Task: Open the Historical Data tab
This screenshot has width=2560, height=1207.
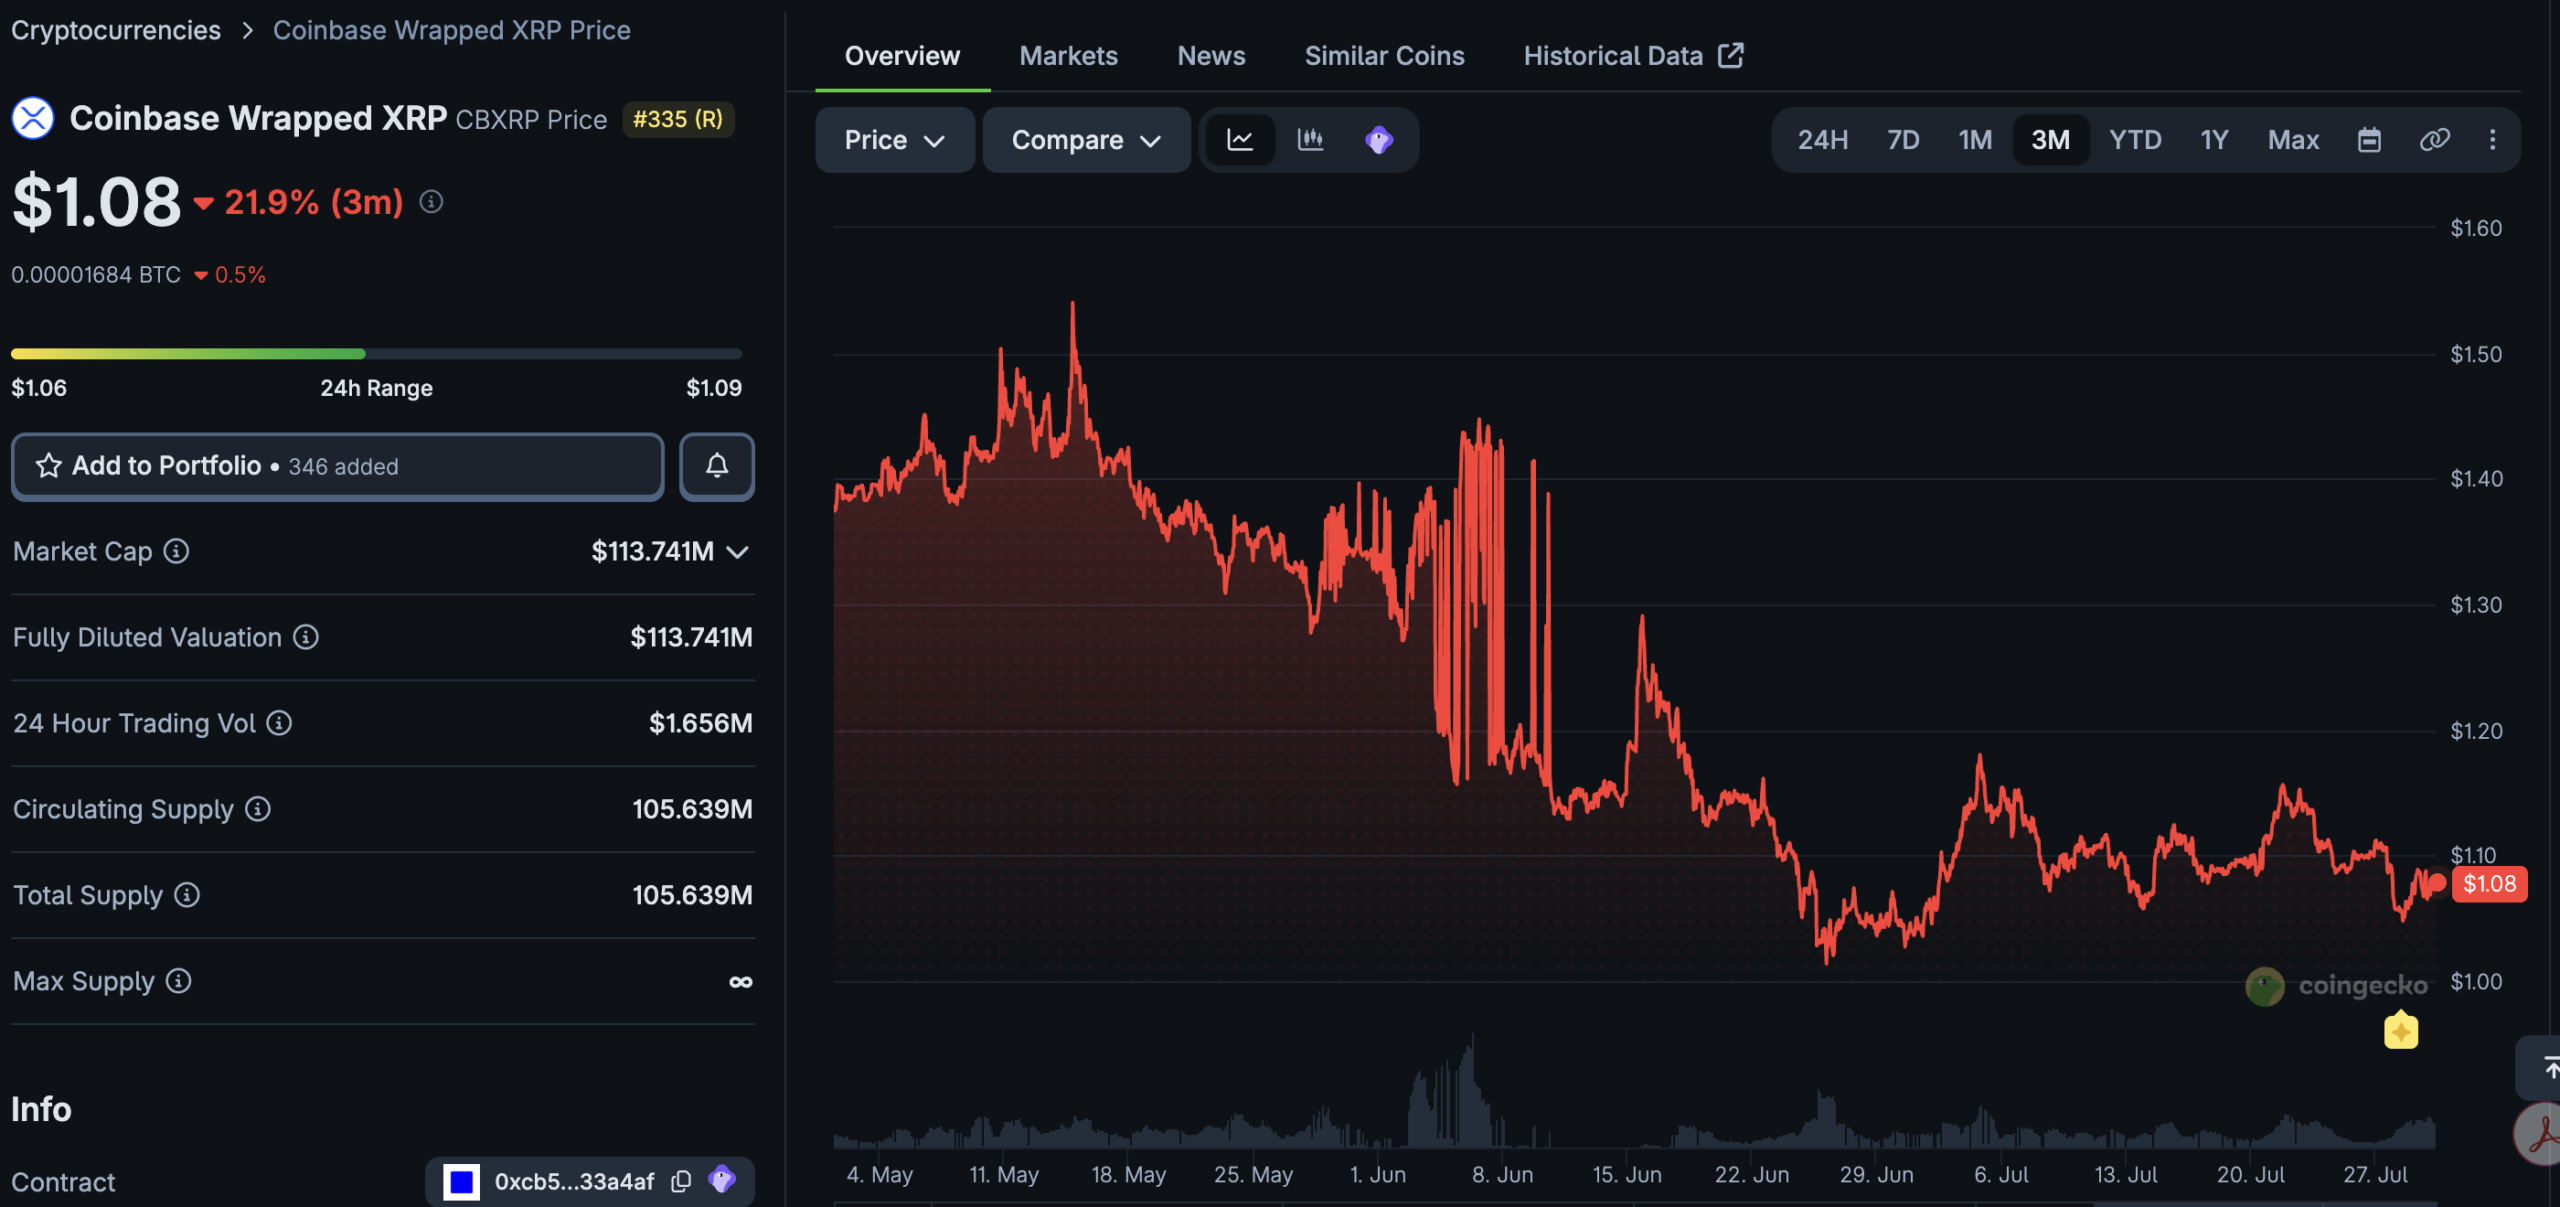Action: click(1633, 56)
